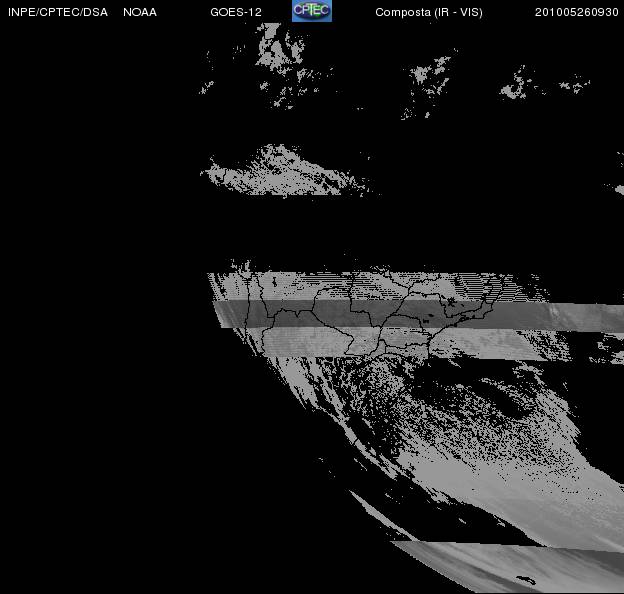Click the CPTEC logo in the header
The width and height of the screenshot is (624, 594).
point(312,11)
